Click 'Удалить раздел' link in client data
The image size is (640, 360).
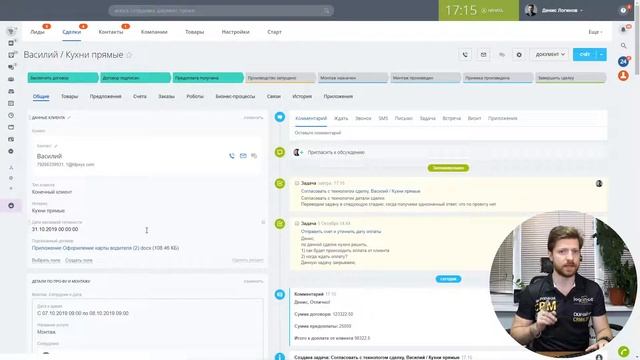tap(247, 260)
